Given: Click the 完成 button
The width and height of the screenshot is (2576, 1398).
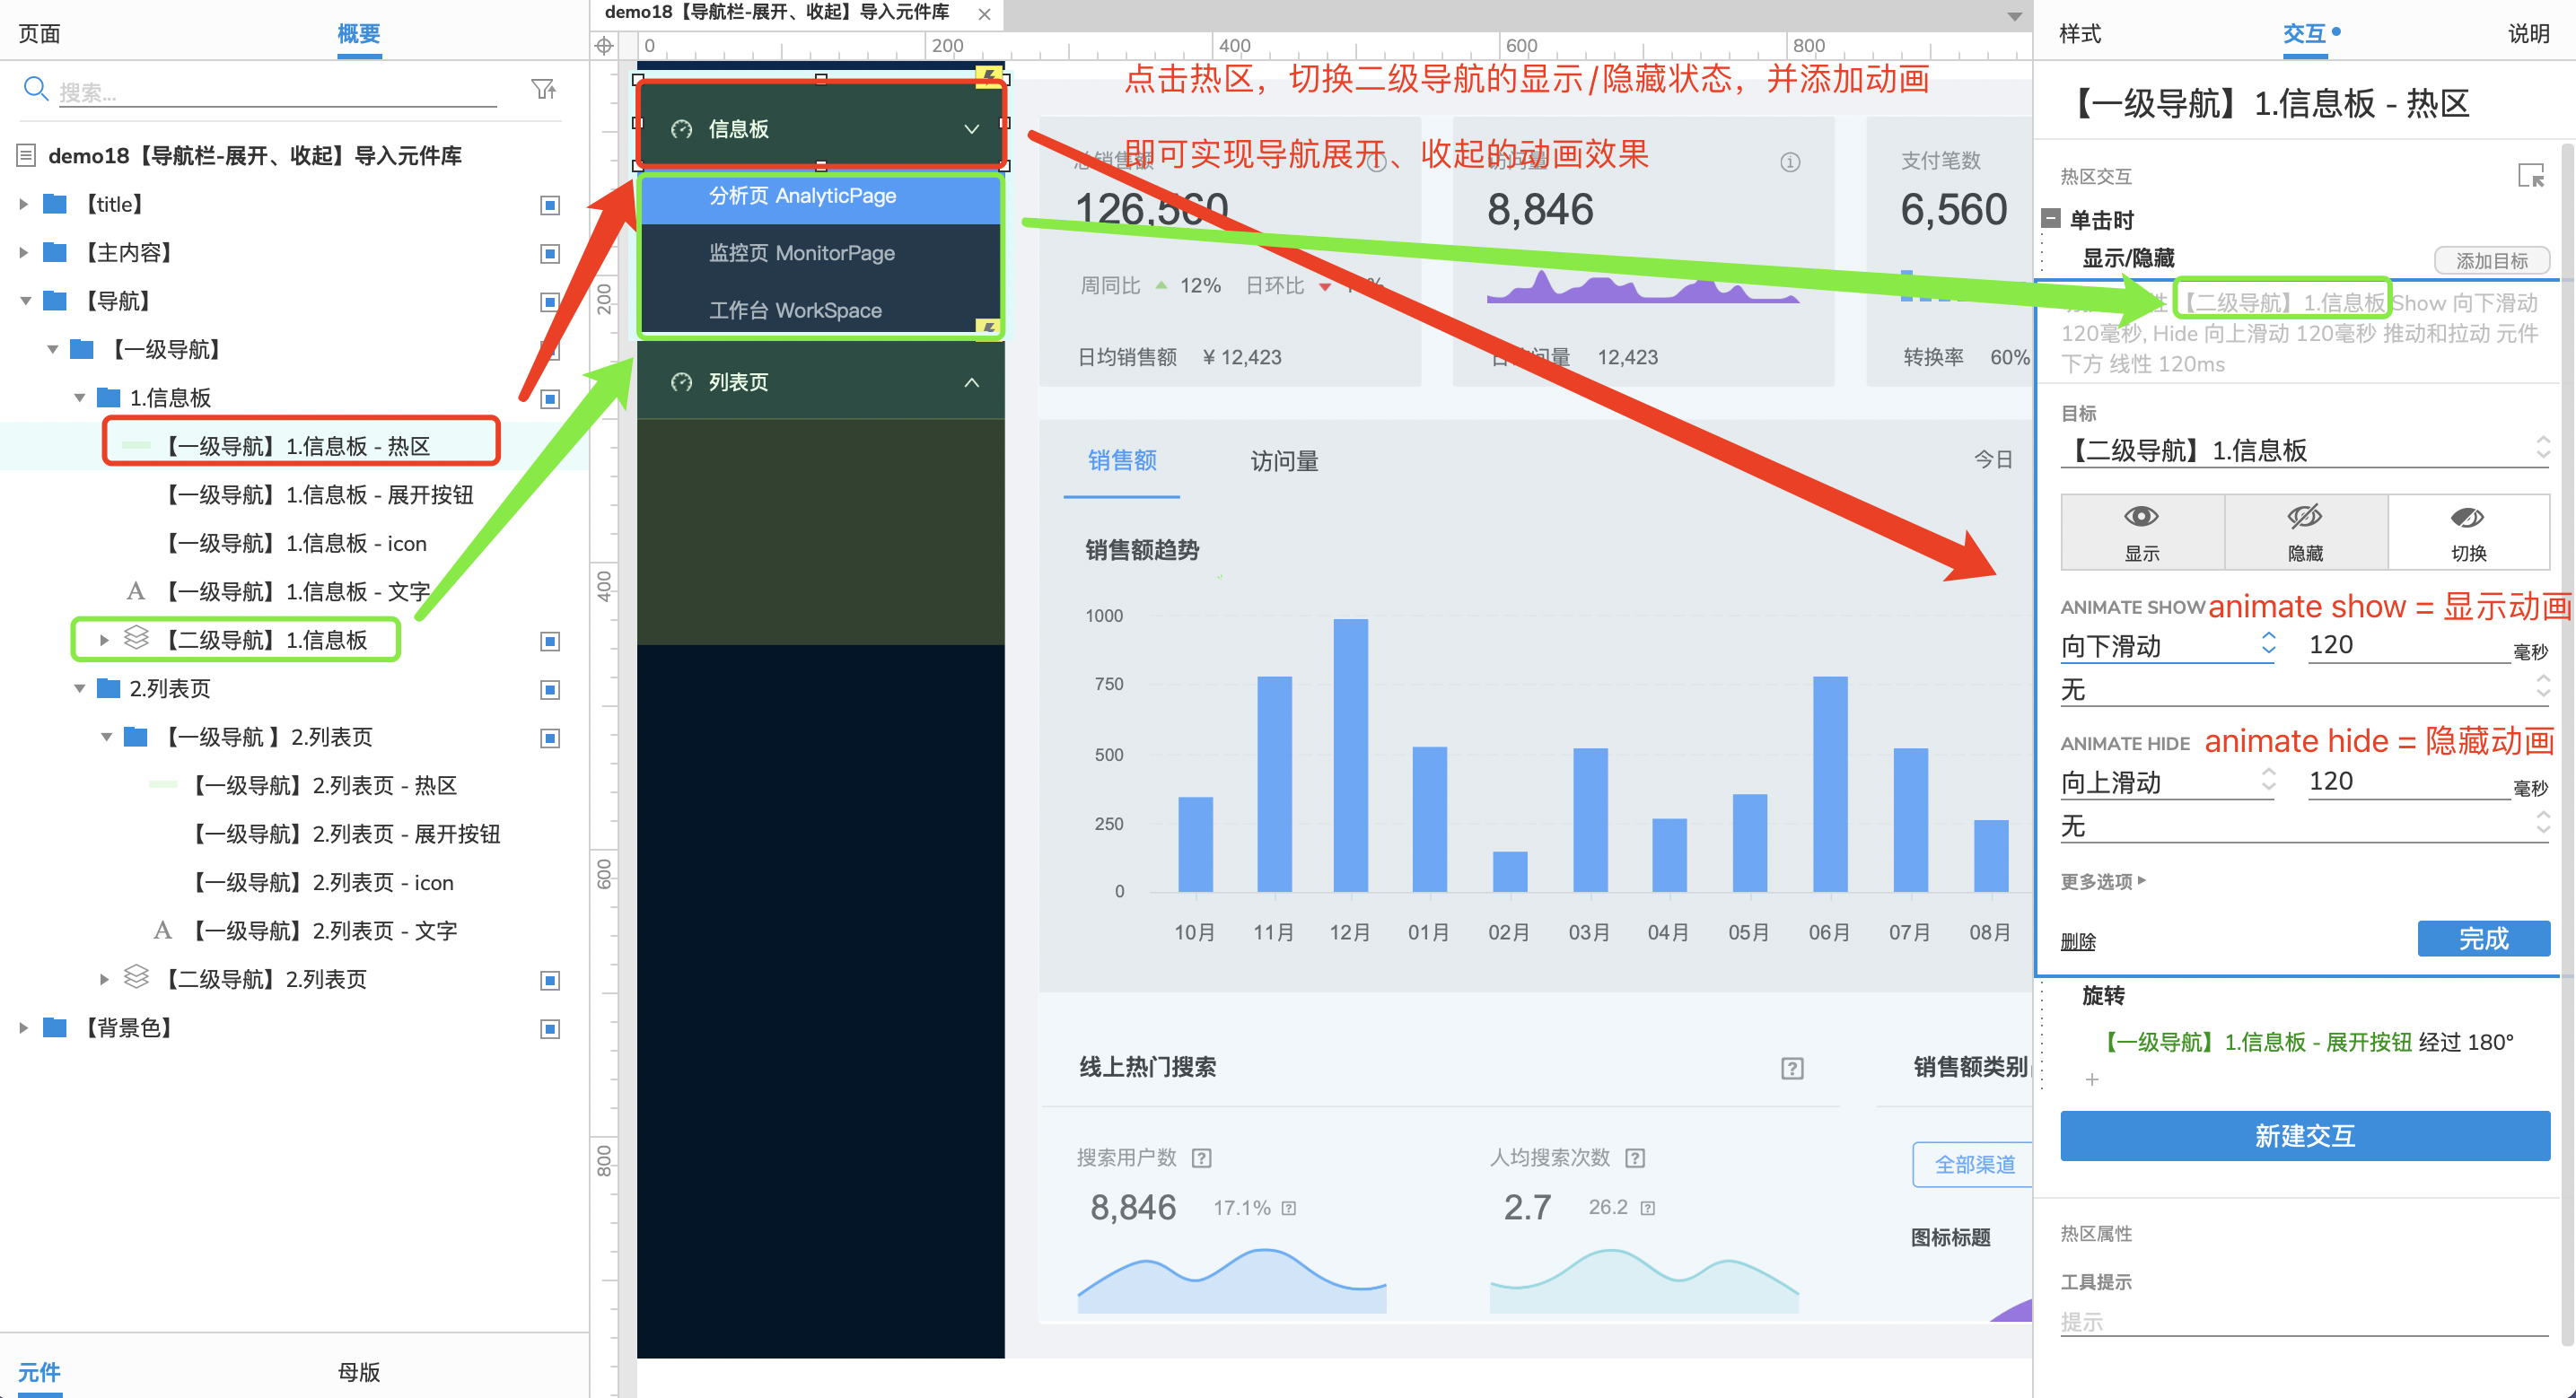Looking at the screenshot, I should 2483,938.
